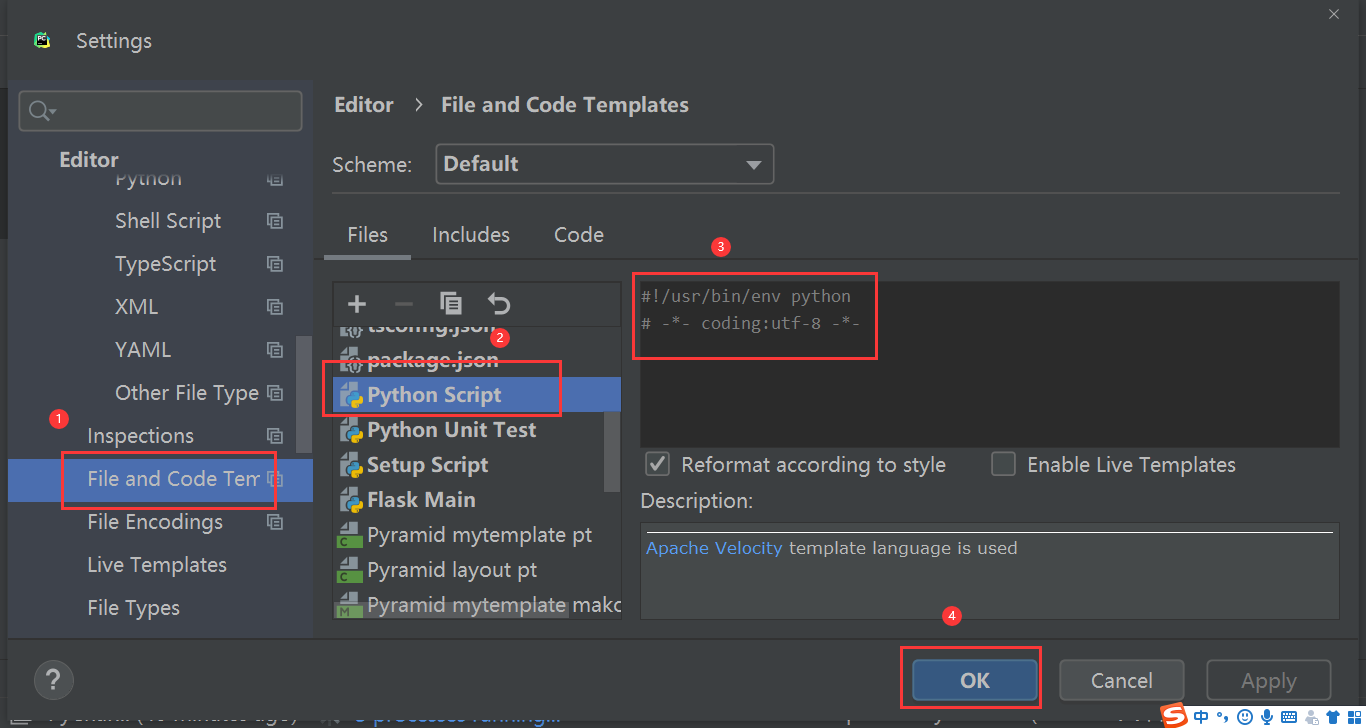Click inside the template code editor

pyautogui.click(x=989, y=364)
